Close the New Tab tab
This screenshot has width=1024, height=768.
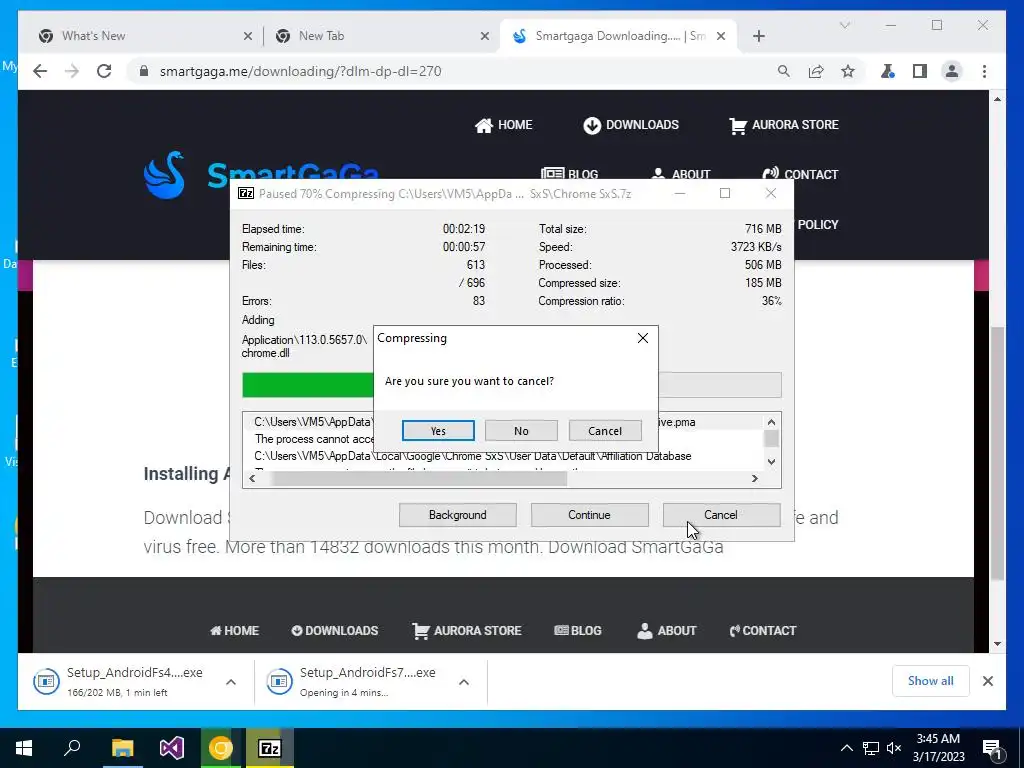pos(485,37)
